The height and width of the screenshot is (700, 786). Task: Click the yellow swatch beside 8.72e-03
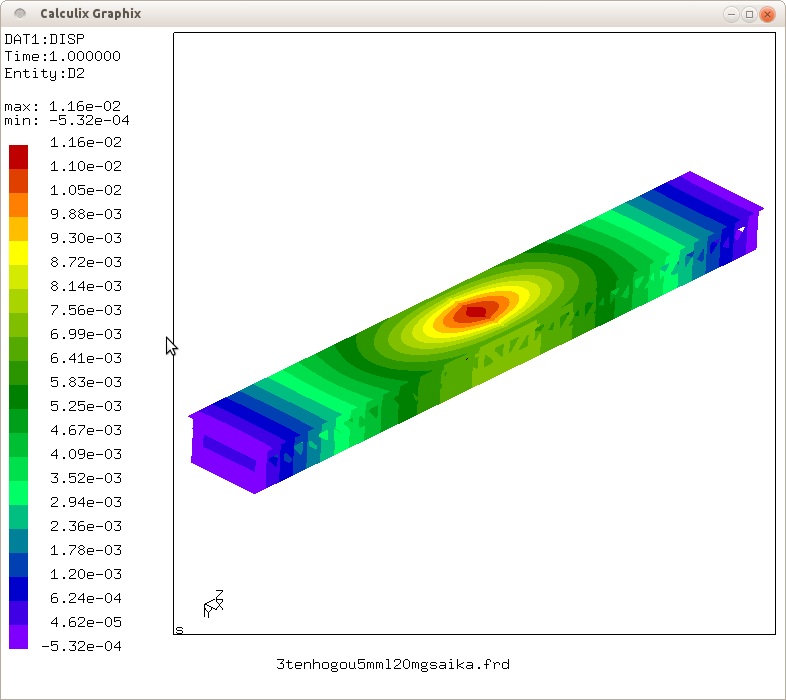click(19, 253)
